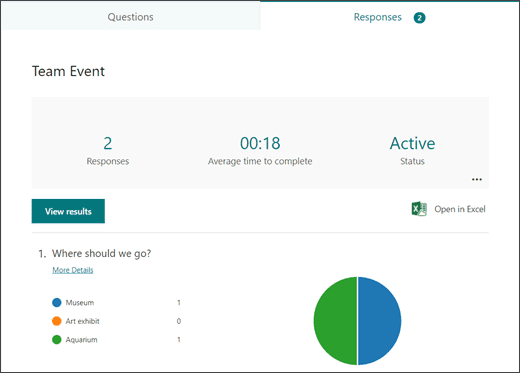Select the blue Museum legend dot
Viewport: 520px width, 373px height.
(57, 303)
